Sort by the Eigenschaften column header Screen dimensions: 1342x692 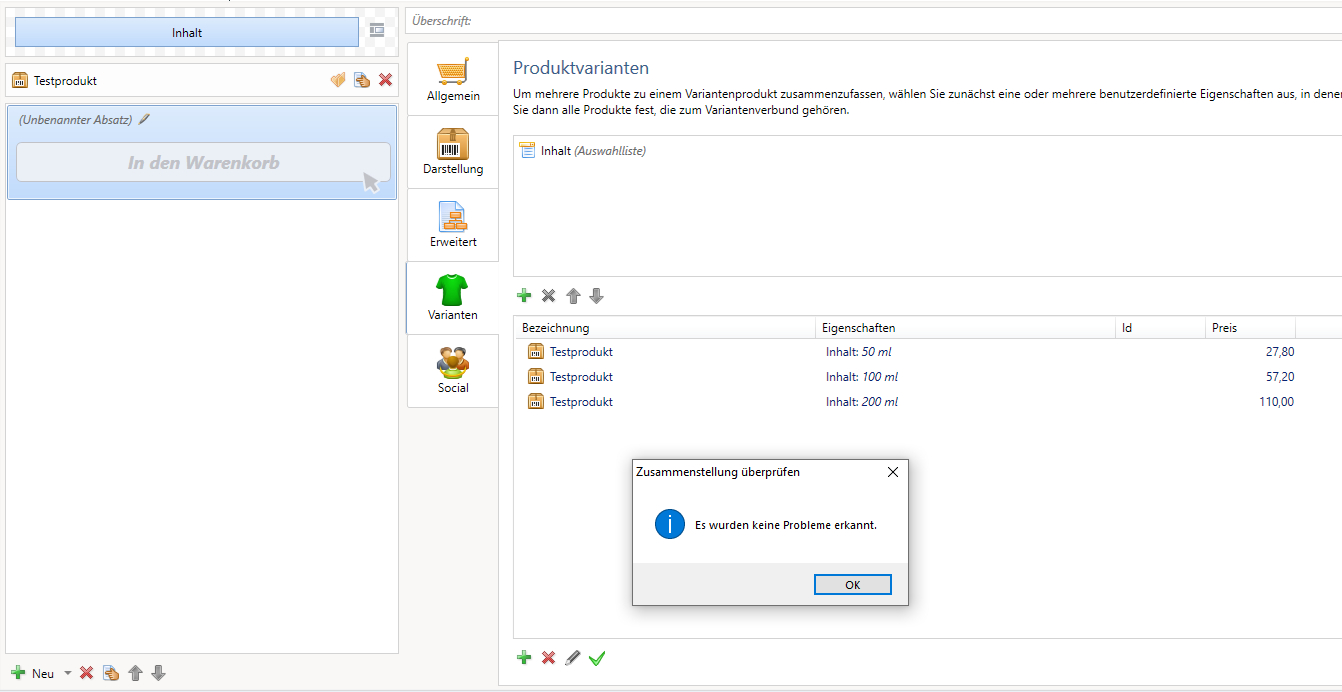pos(965,328)
